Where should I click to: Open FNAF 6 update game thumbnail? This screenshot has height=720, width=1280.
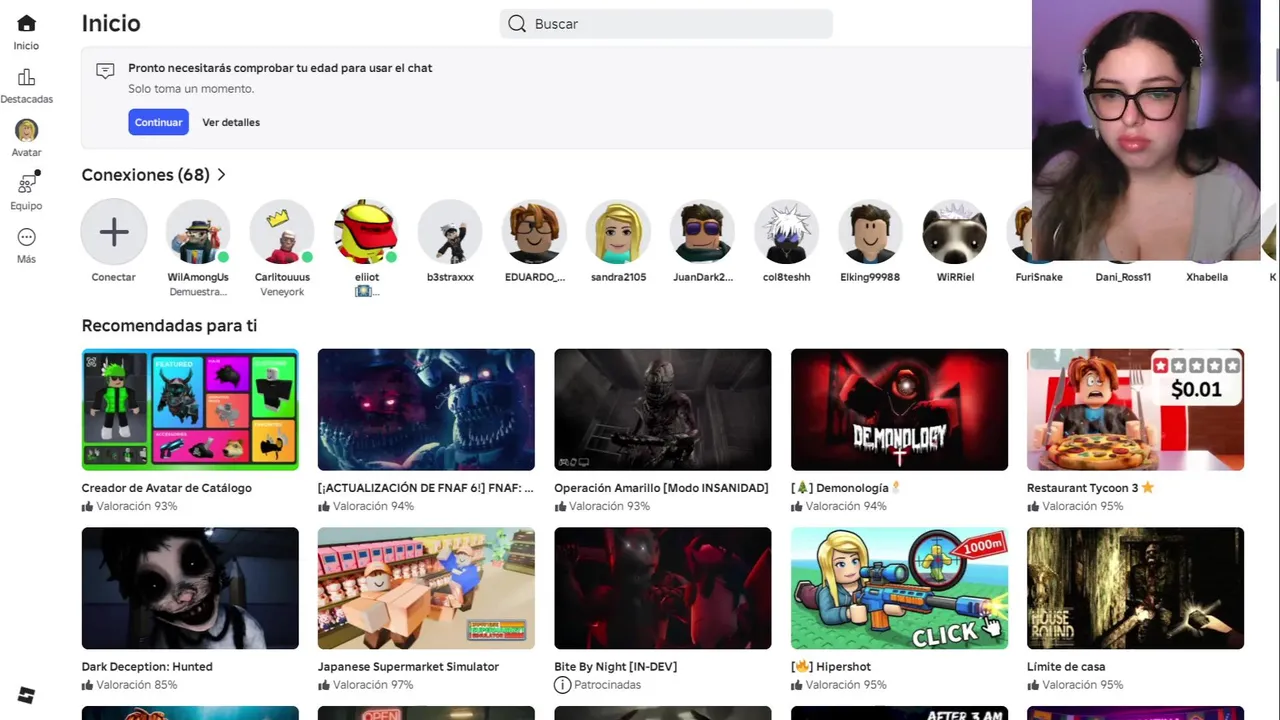tap(426, 409)
